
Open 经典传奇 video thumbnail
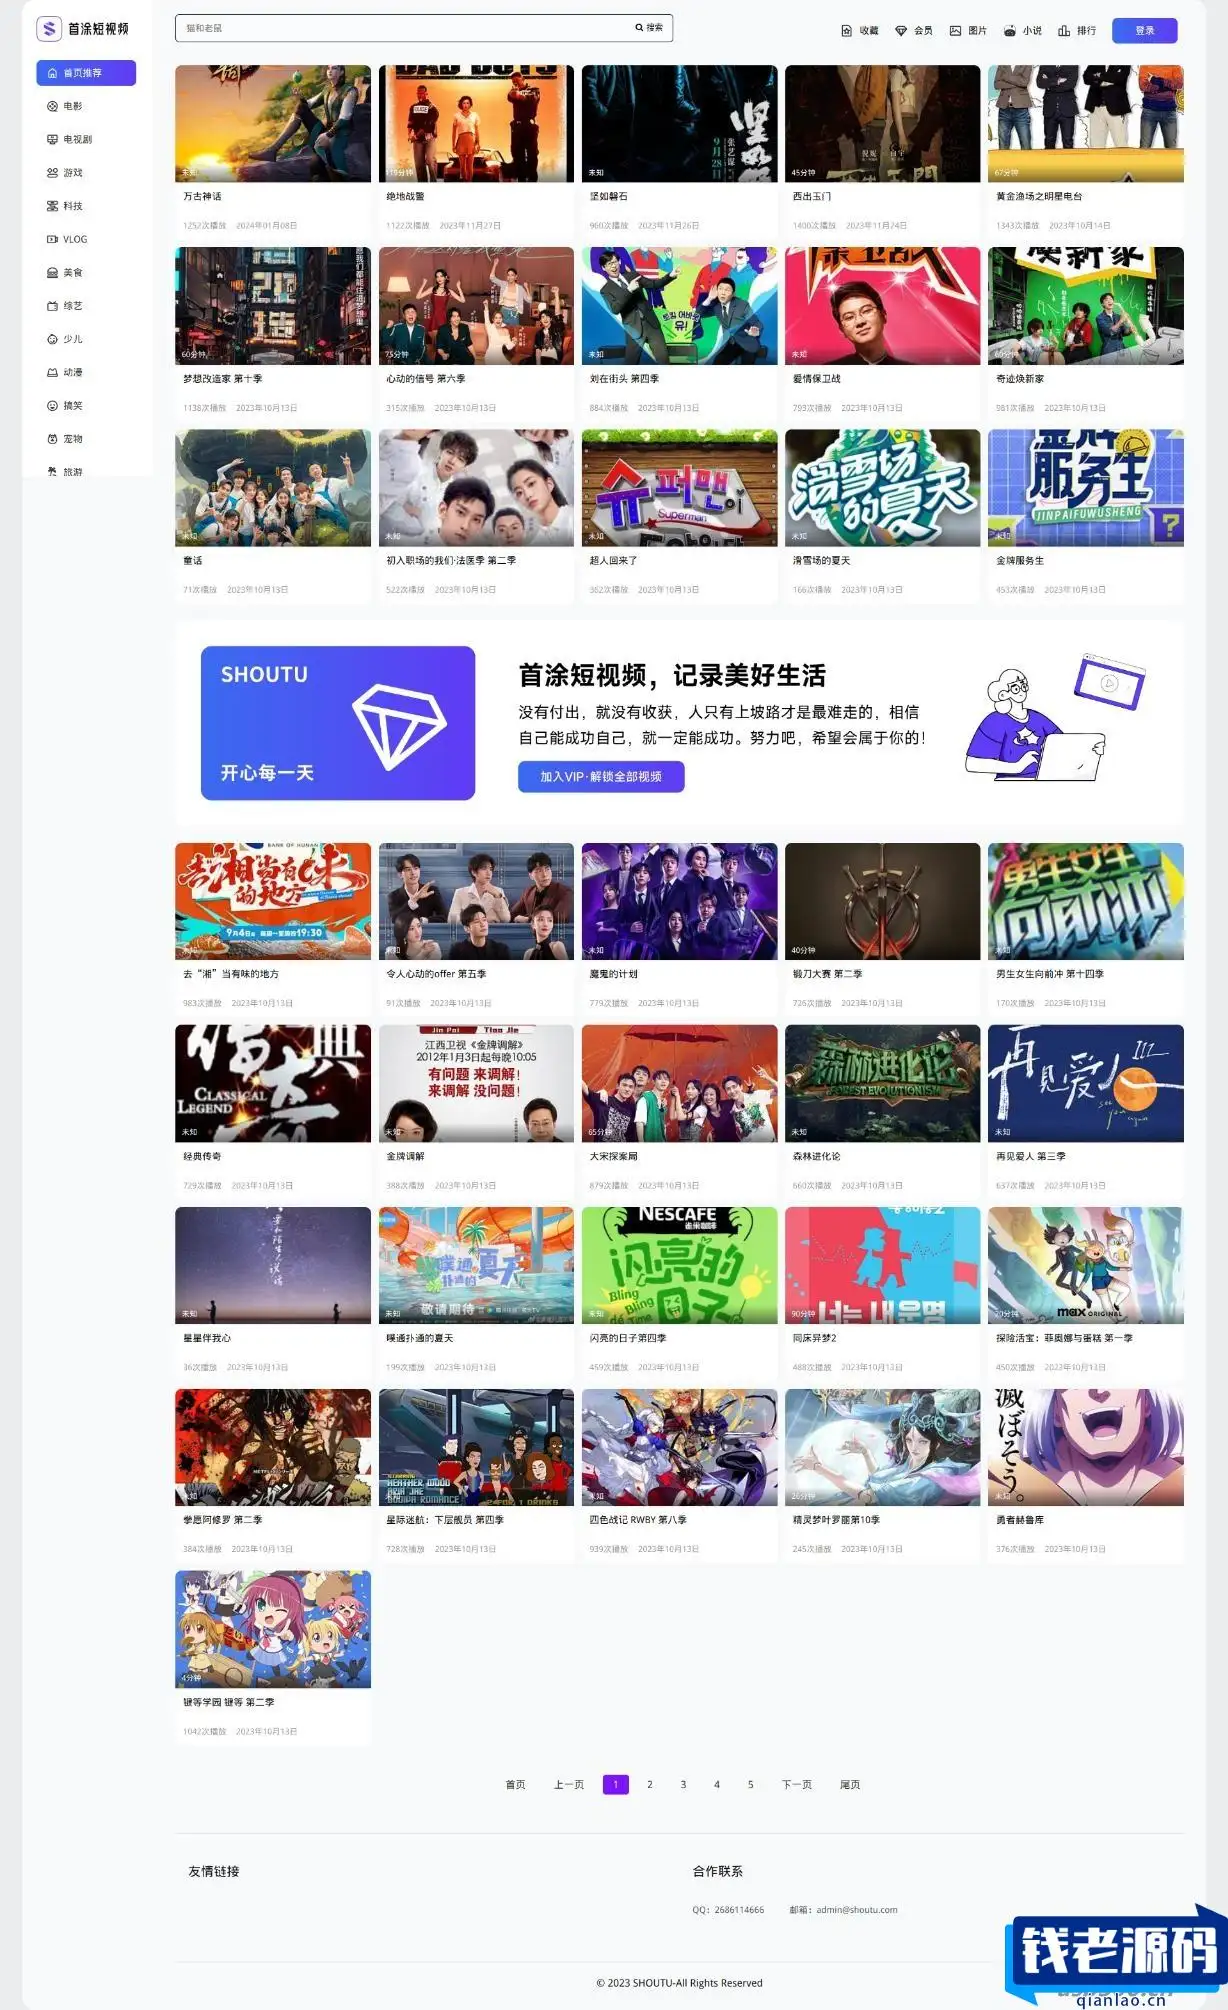click(273, 1083)
